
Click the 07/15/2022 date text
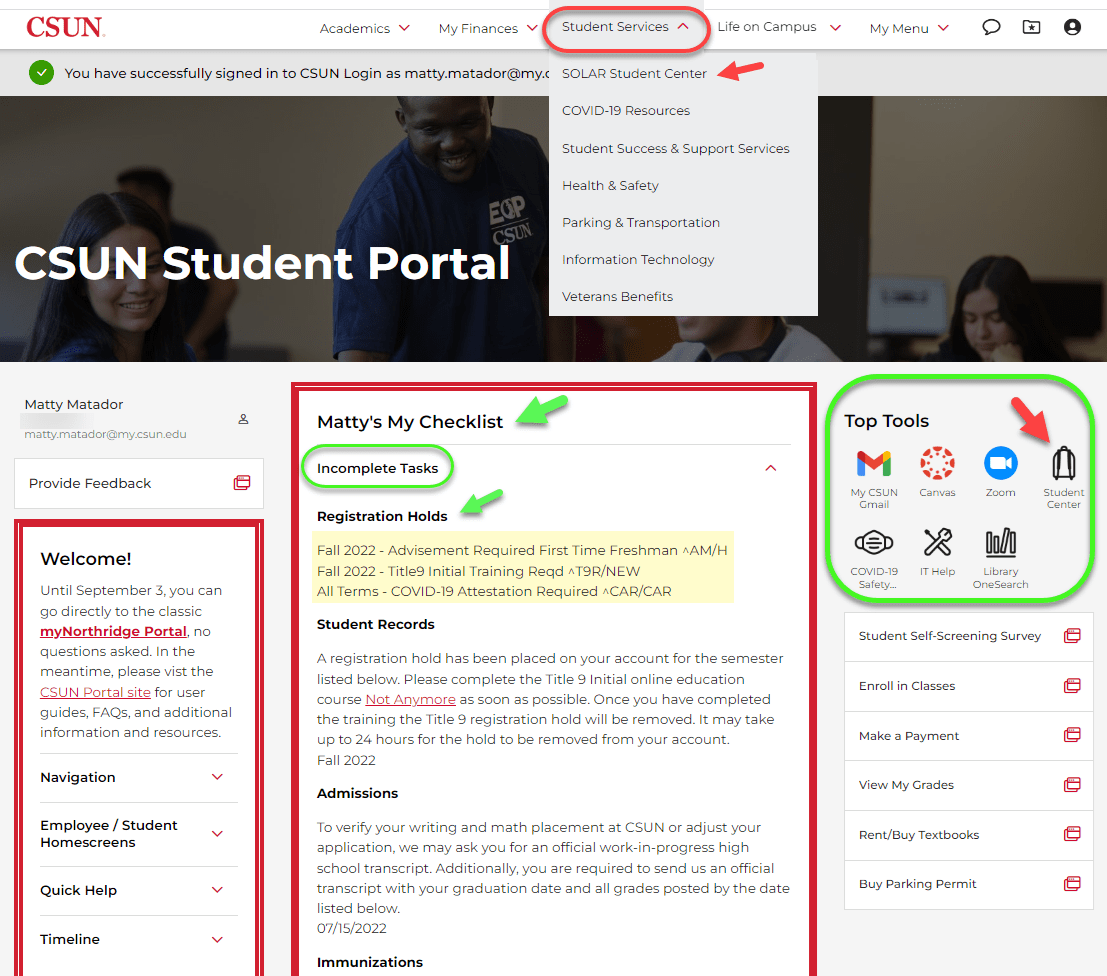tap(352, 928)
